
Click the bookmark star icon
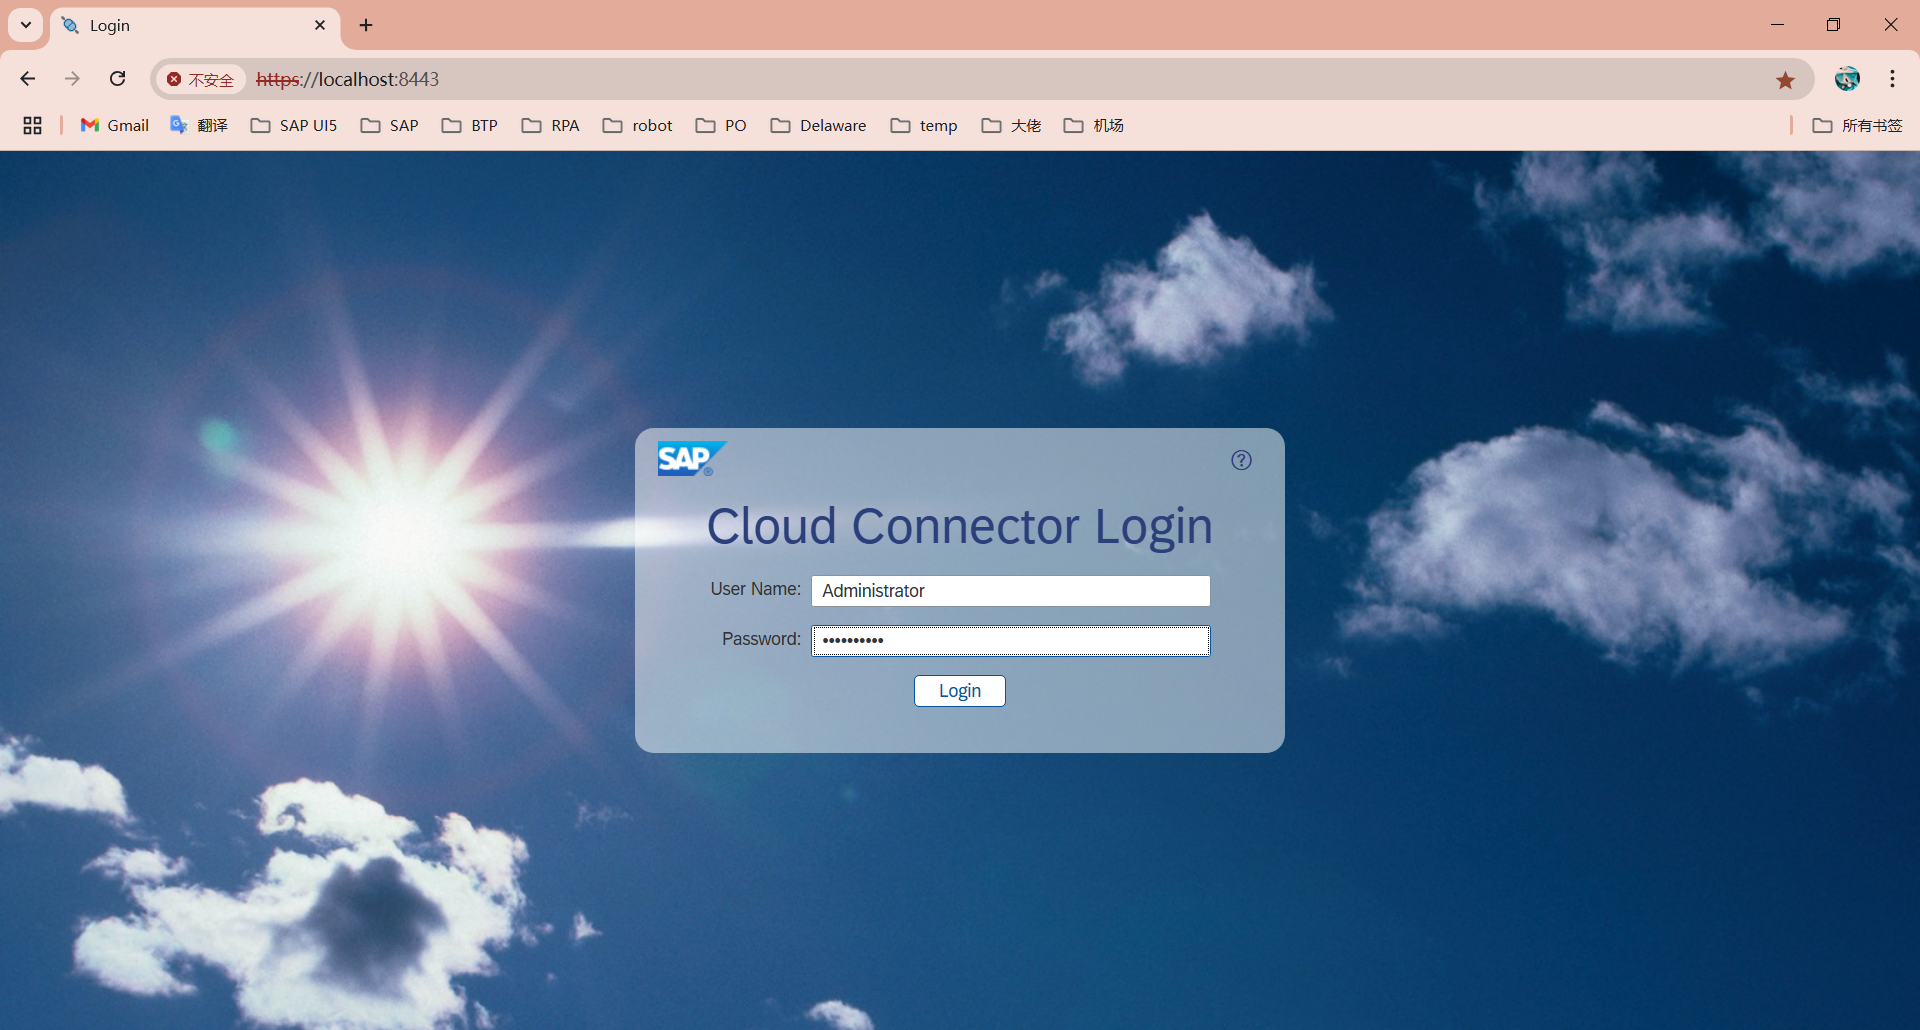(1785, 80)
